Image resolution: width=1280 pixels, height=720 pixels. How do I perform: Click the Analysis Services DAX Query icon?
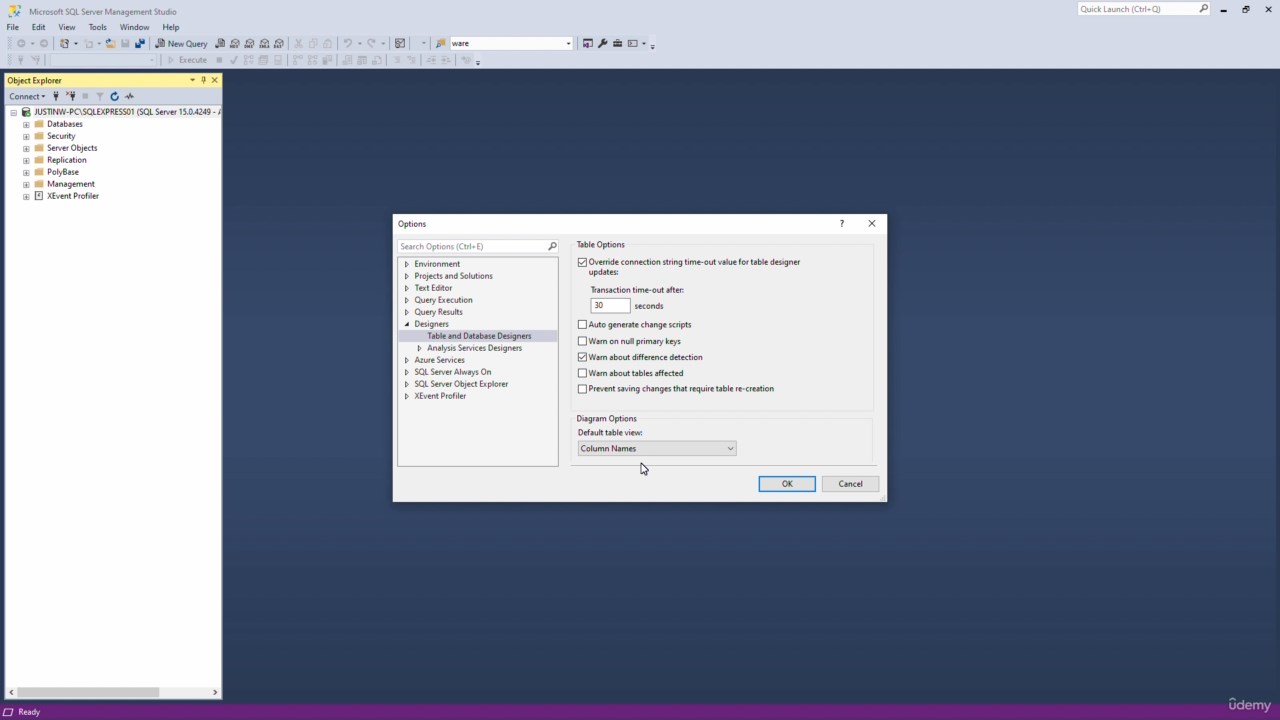pyautogui.click(x=279, y=44)
